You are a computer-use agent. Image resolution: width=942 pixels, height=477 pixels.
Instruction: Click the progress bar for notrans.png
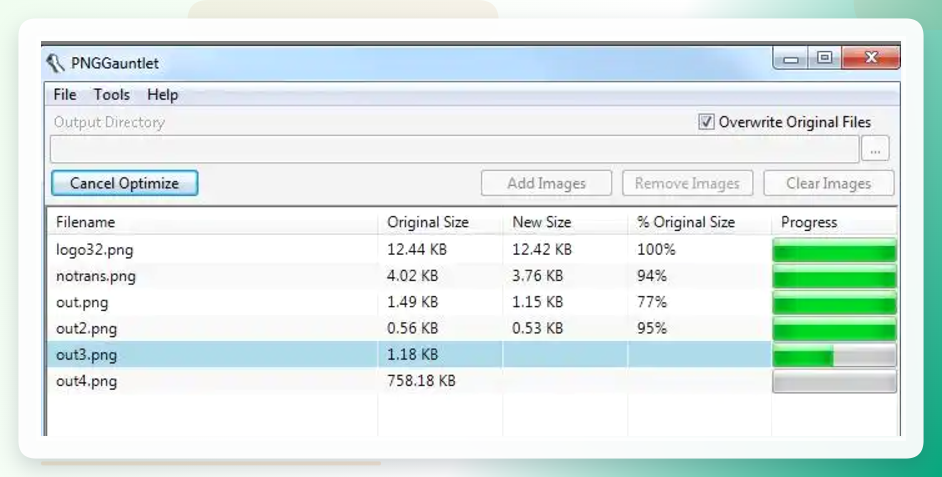point(834,276)
